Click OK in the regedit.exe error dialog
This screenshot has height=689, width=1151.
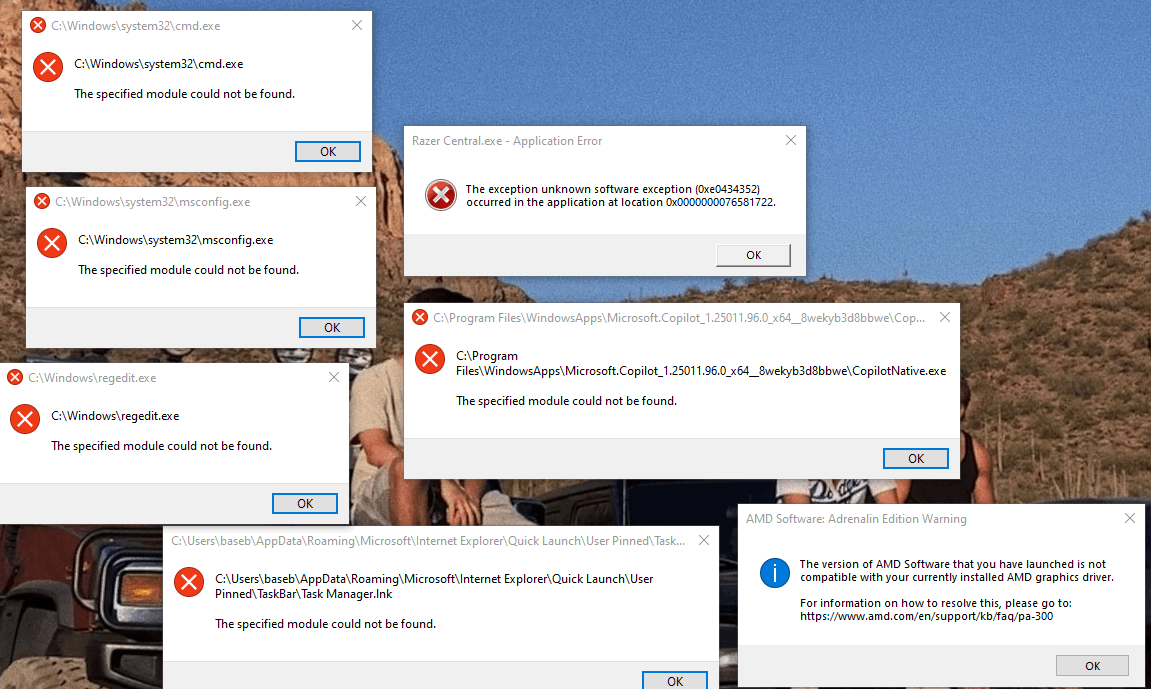click(305, 503)
